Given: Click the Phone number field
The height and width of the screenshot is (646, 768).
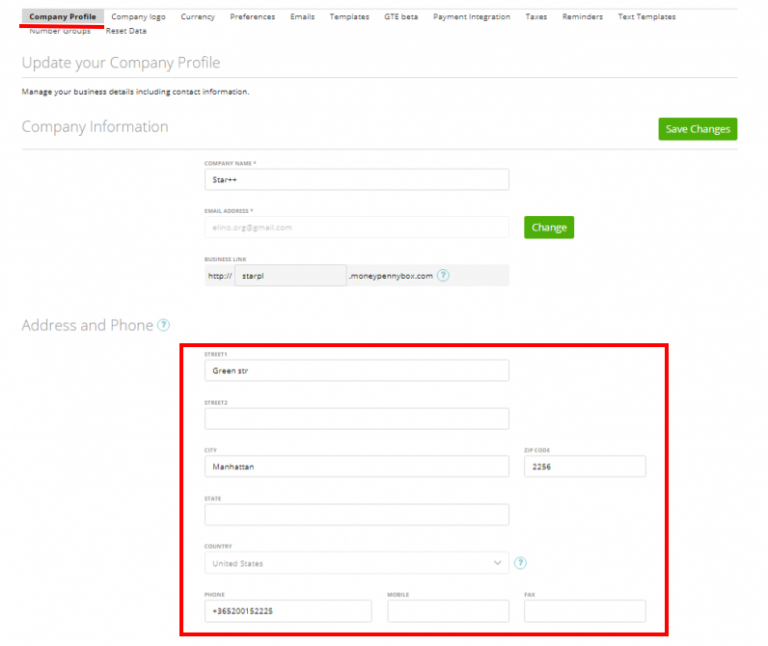Looking at the screenshot, I should click(288, 611).
